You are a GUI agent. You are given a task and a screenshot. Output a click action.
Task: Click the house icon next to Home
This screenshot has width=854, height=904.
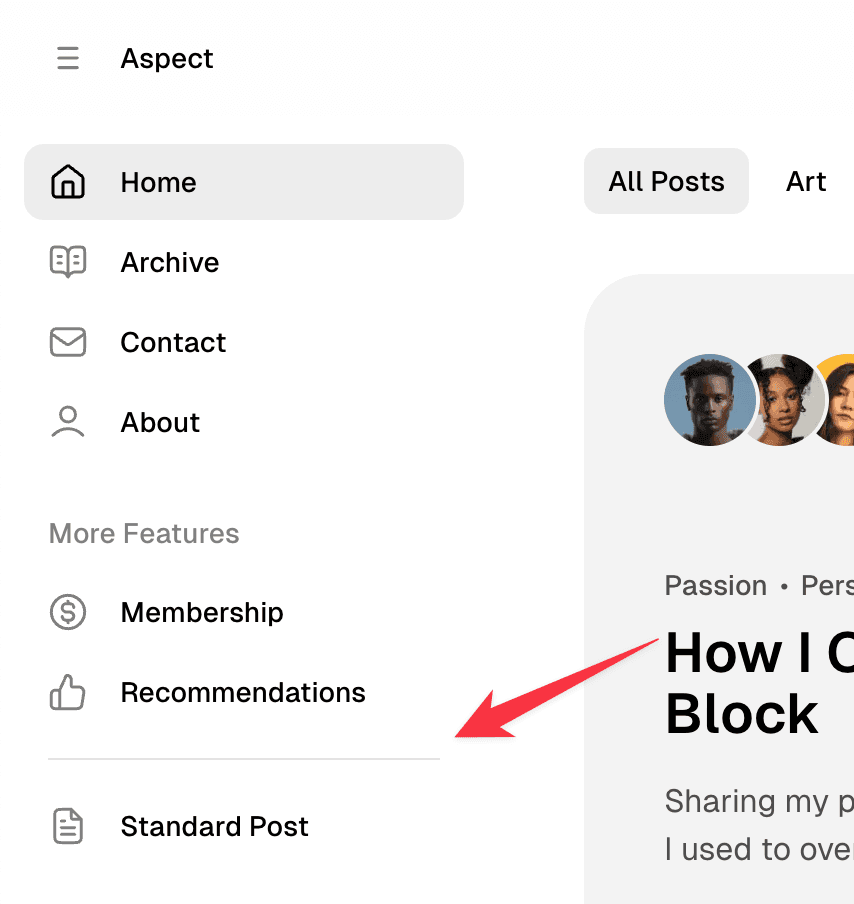(67, 181)
